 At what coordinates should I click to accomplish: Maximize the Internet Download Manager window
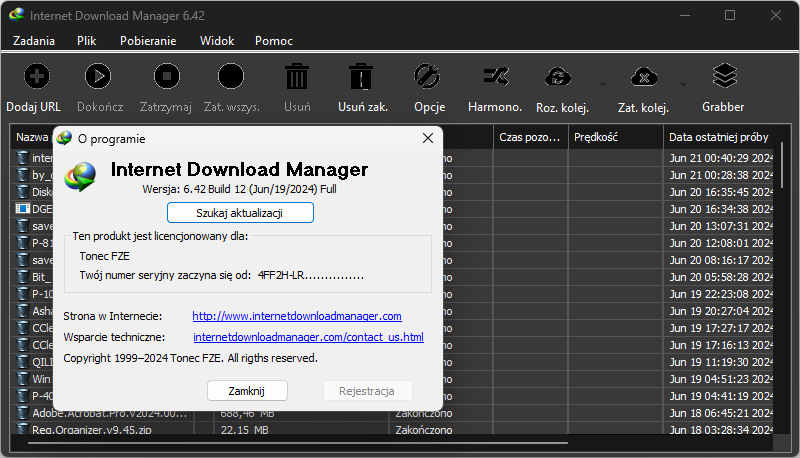click(x=730, y=15)
